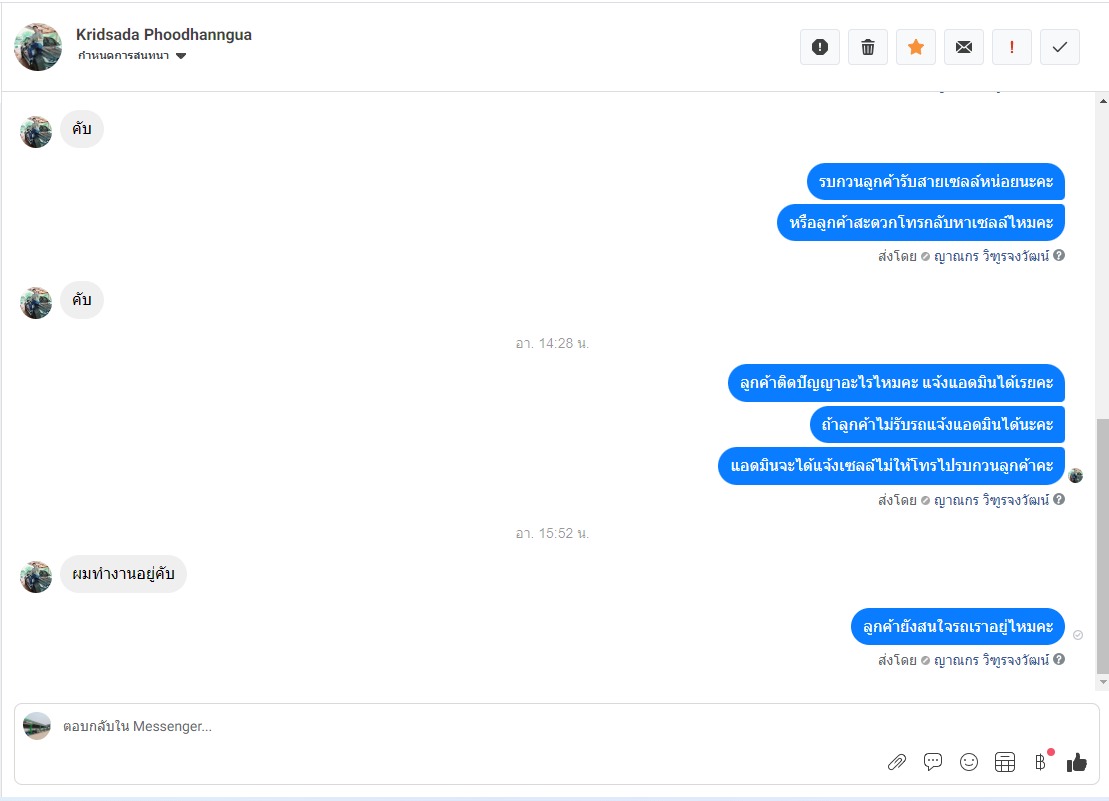The width and height of the screenshot is (1109, 801).
Task: Click the header profile picture of Kridsada
Action: (x=38, y=47)
